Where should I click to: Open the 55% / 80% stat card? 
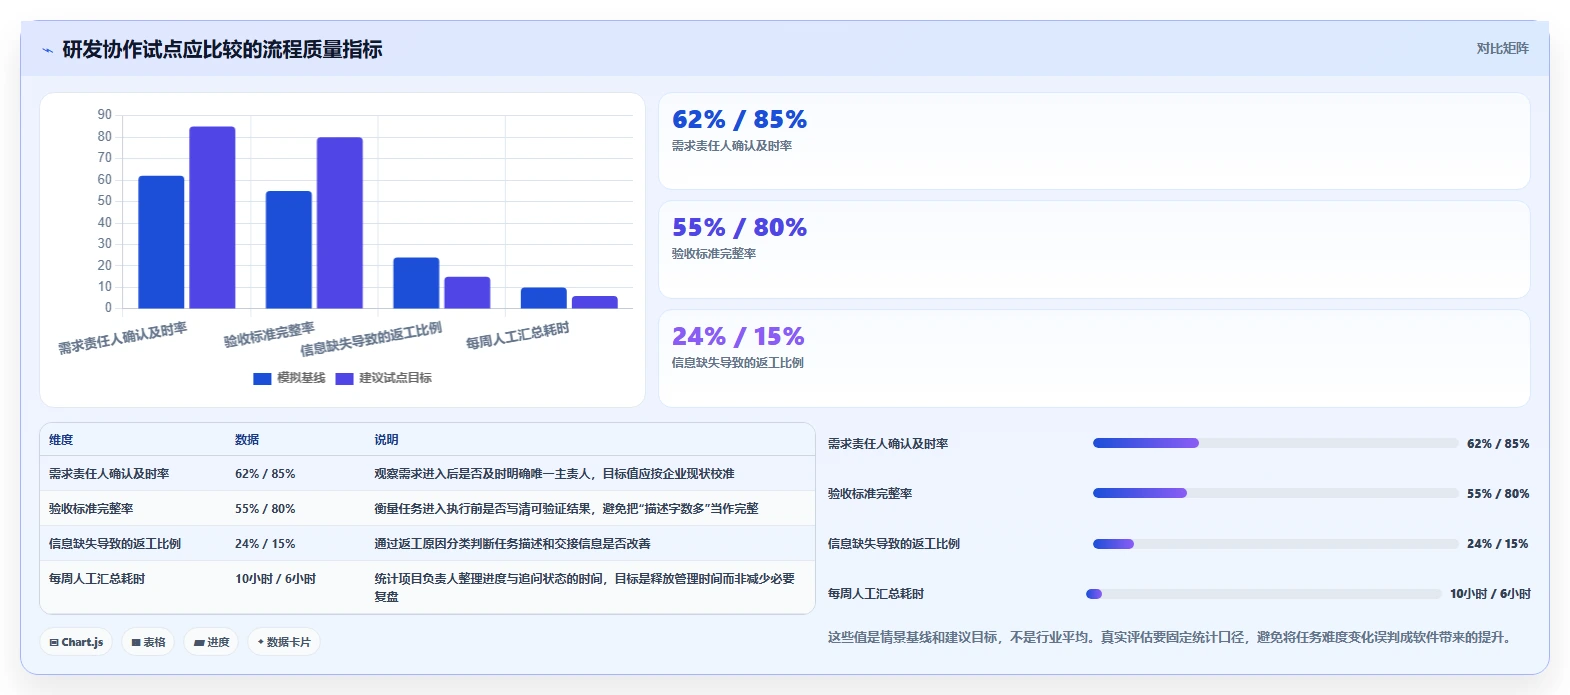point(1094,249)
